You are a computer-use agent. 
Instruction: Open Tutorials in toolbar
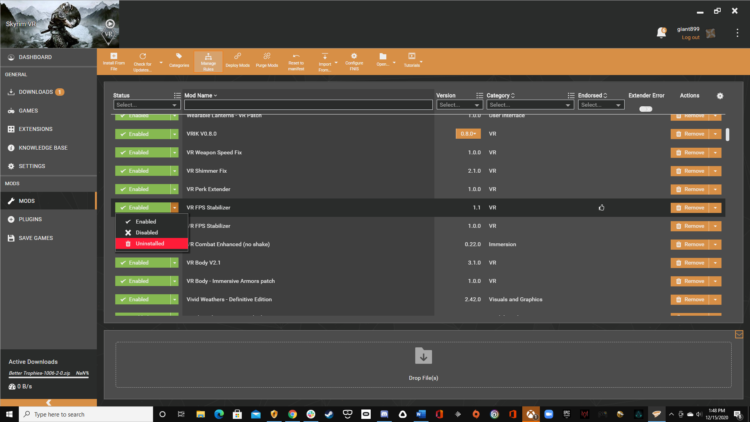(412, 60)
